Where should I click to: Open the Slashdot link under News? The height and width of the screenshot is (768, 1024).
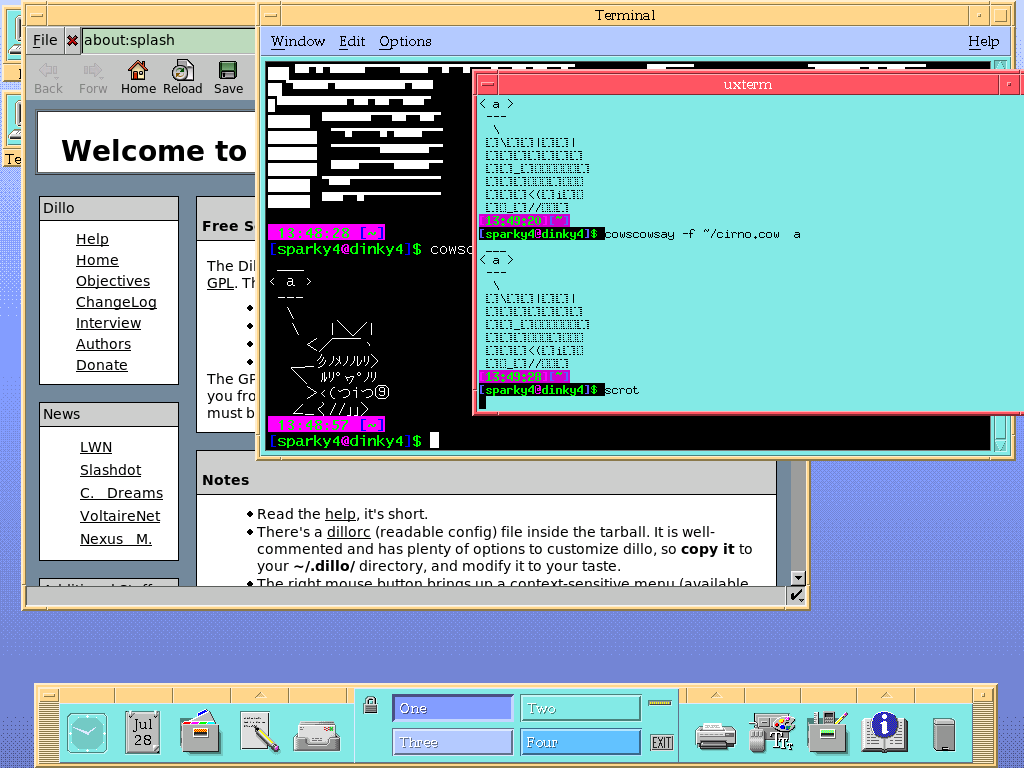110,470
